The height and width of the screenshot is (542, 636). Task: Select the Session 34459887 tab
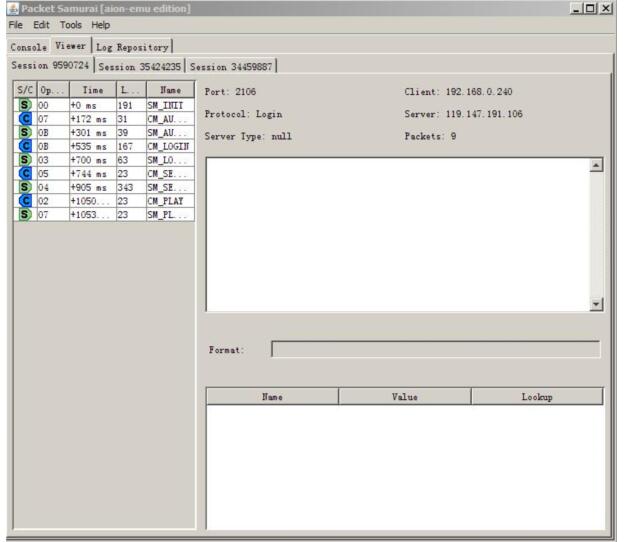231,67
